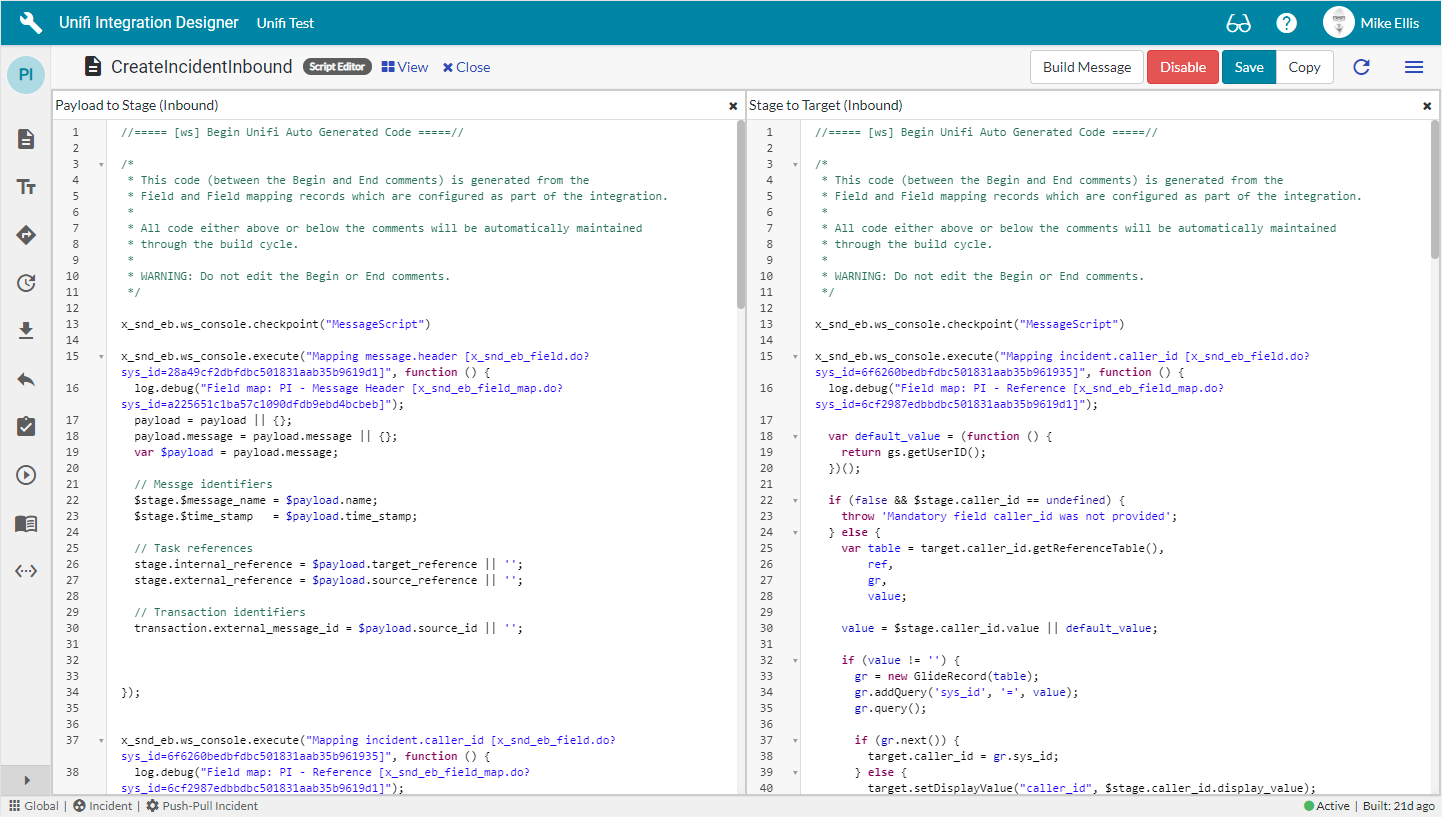Click the play circle sidebar icon
This screenshot has width=1442, height=817.
(x=26, y=475)
